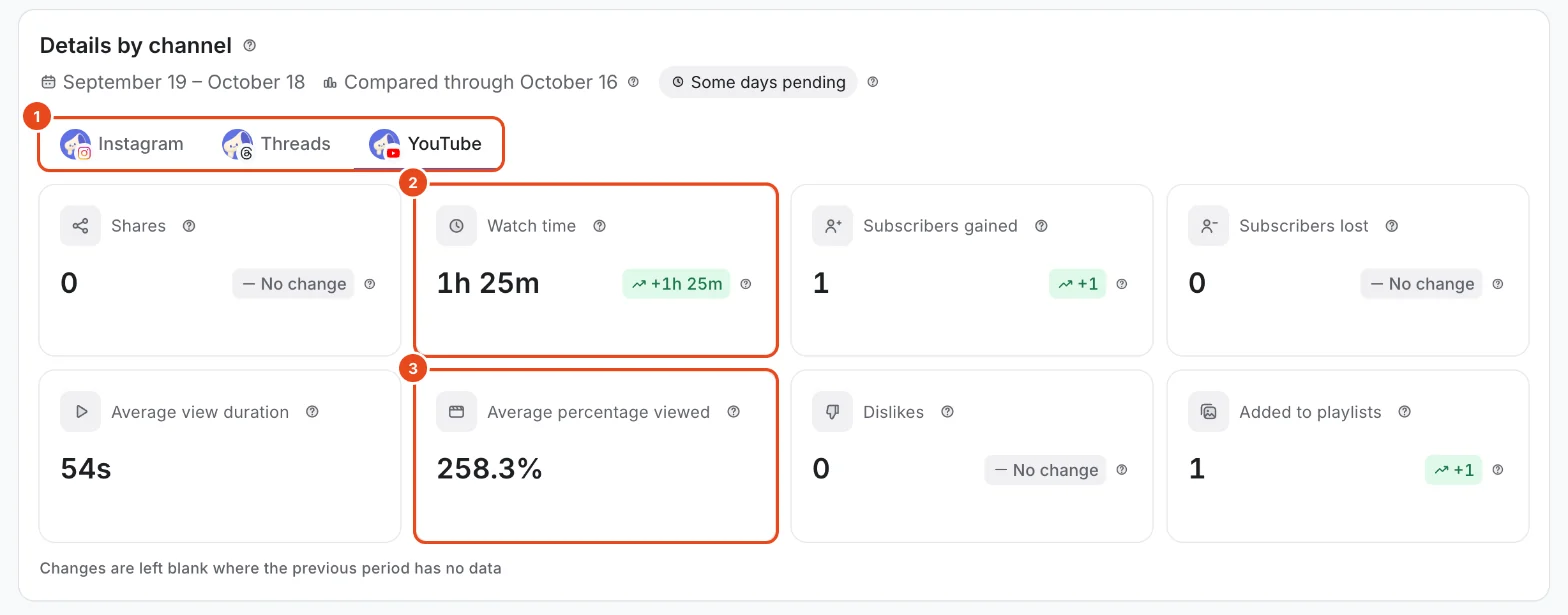Open help icon next to Some days pending
The height and width of the screenshot is (615, 1568).
pyautogui.click(x=873, y=82)
